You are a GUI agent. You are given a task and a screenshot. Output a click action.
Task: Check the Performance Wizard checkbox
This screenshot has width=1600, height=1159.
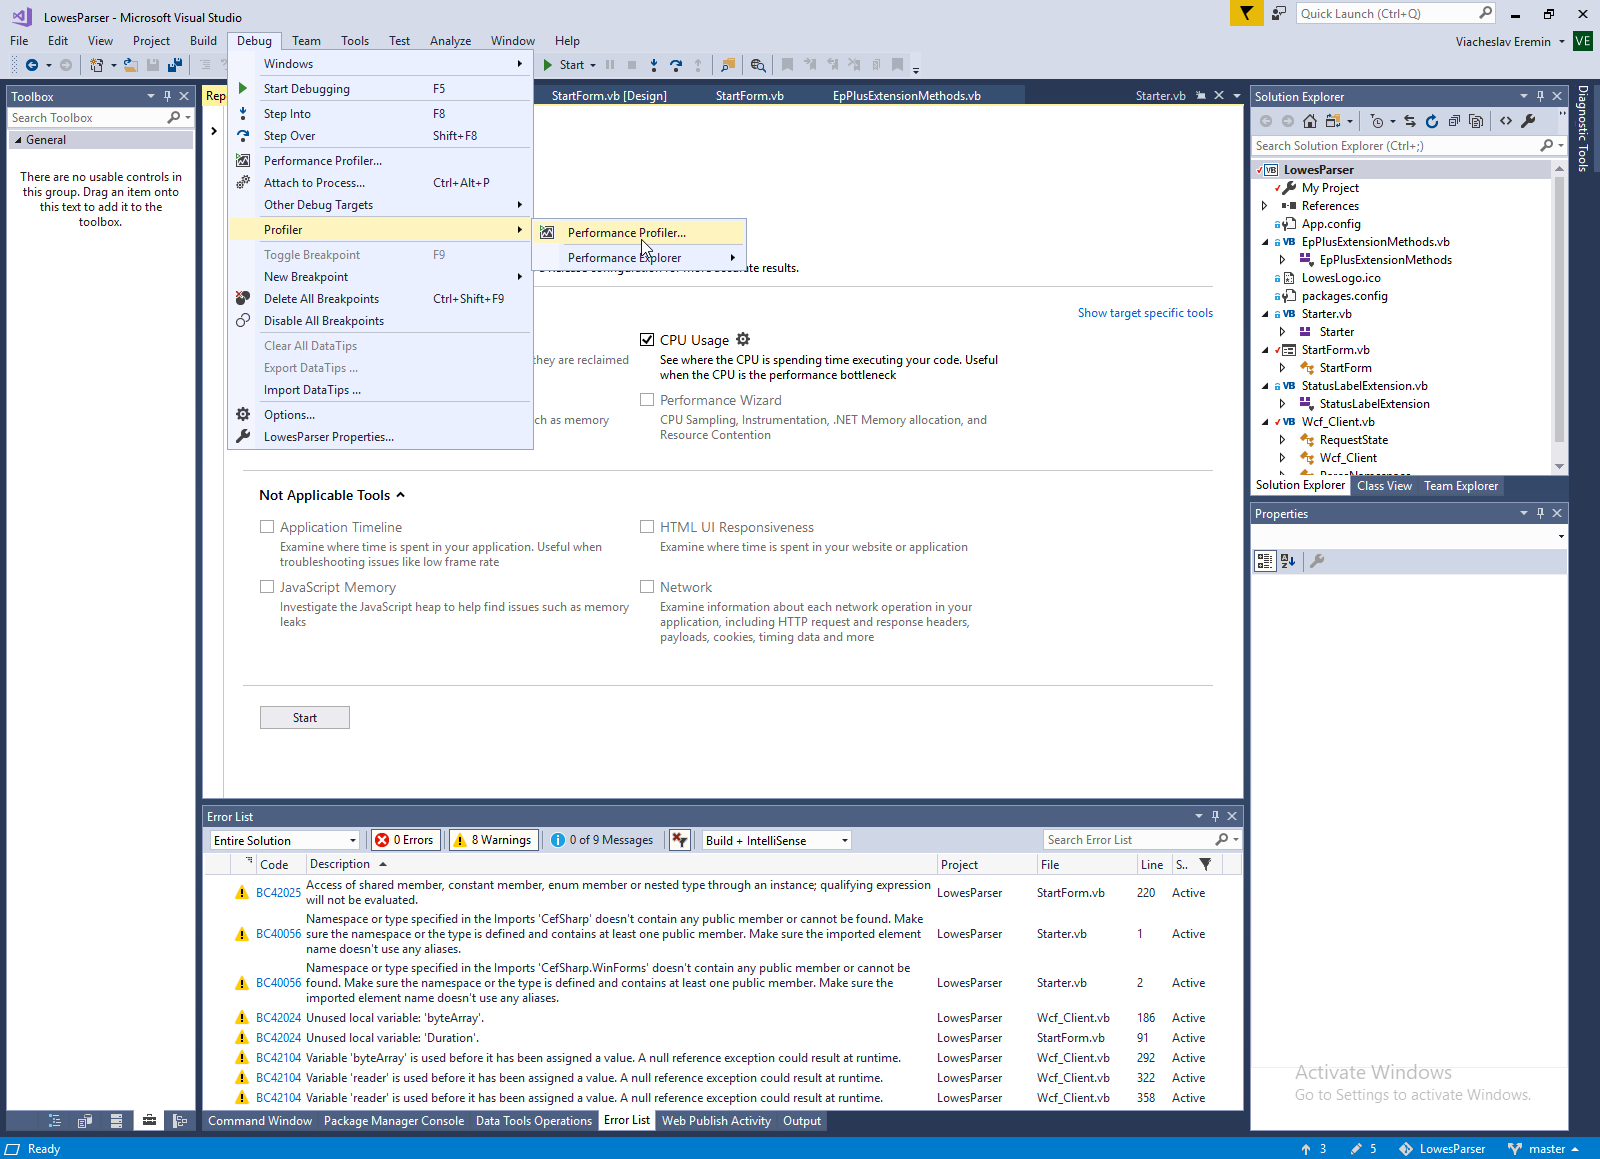pos(647,400)
